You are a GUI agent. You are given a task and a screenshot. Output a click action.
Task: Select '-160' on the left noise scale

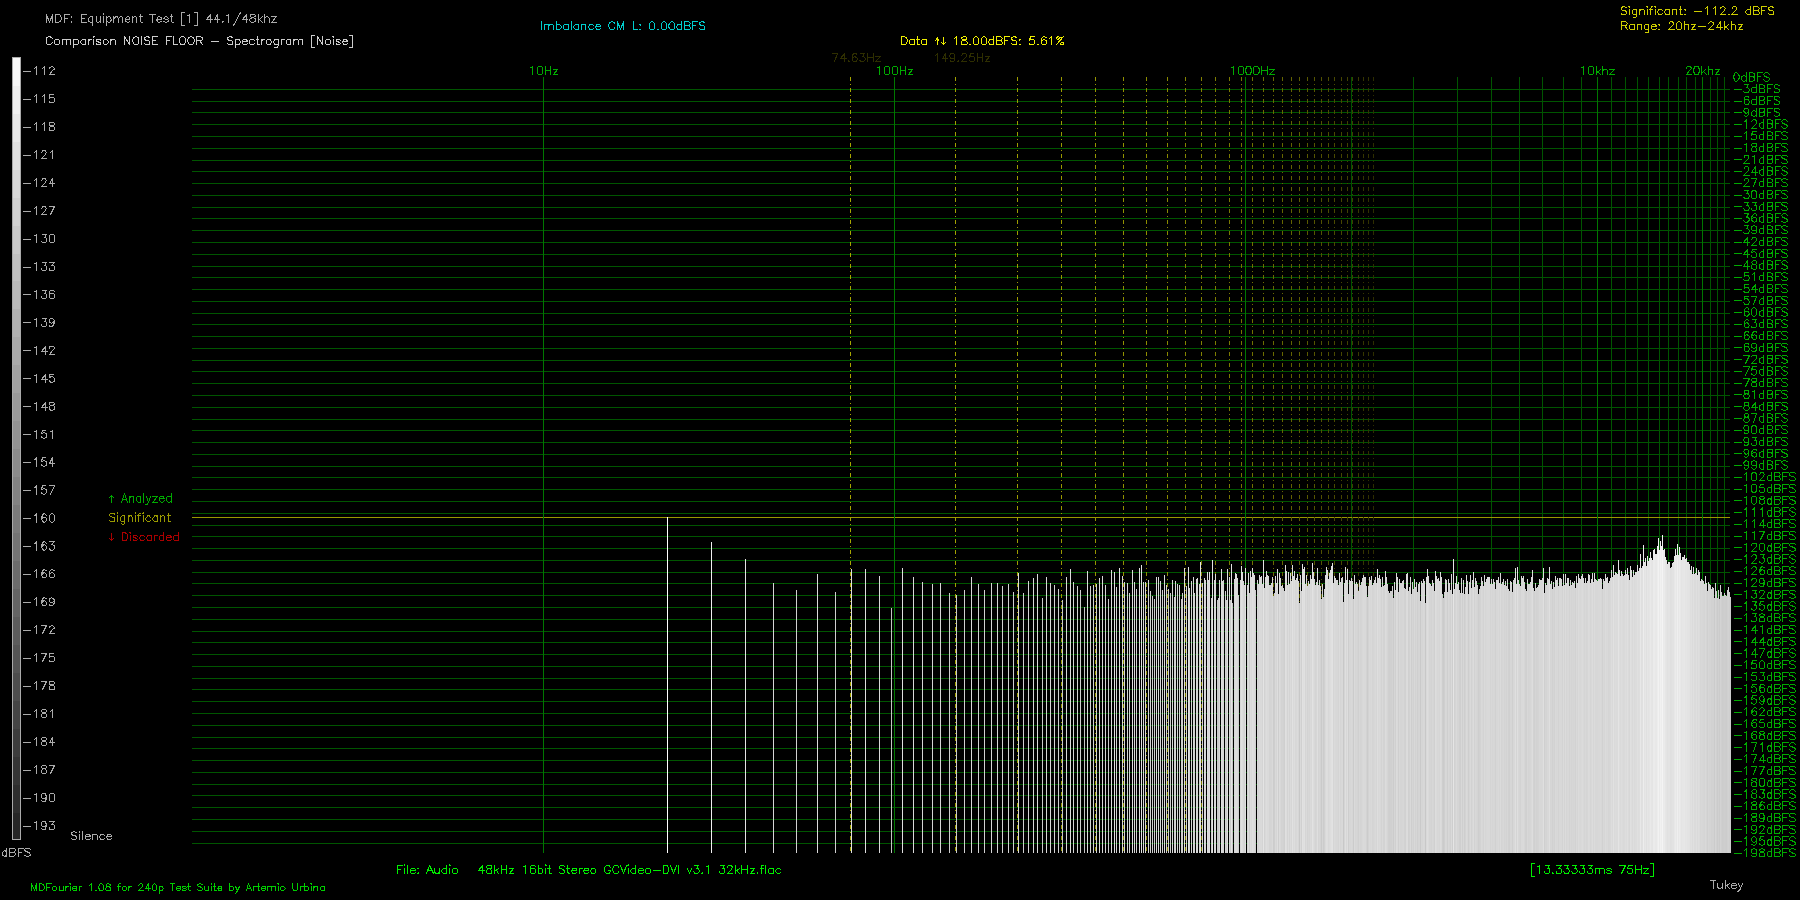40,518
